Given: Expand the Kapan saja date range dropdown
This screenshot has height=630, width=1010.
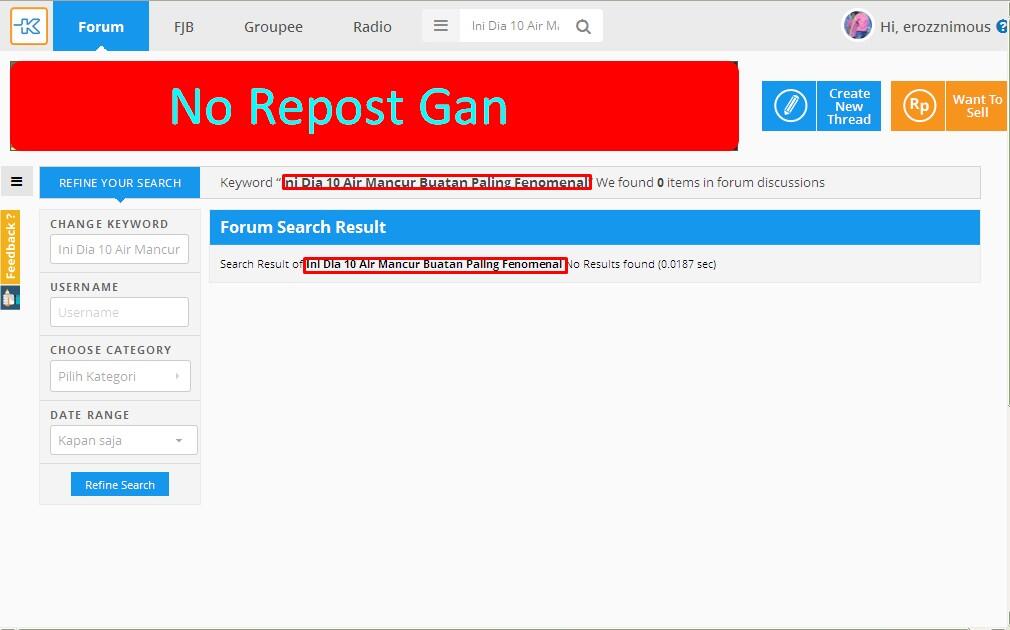Looking at the screenshot, I should click(124, 441).
